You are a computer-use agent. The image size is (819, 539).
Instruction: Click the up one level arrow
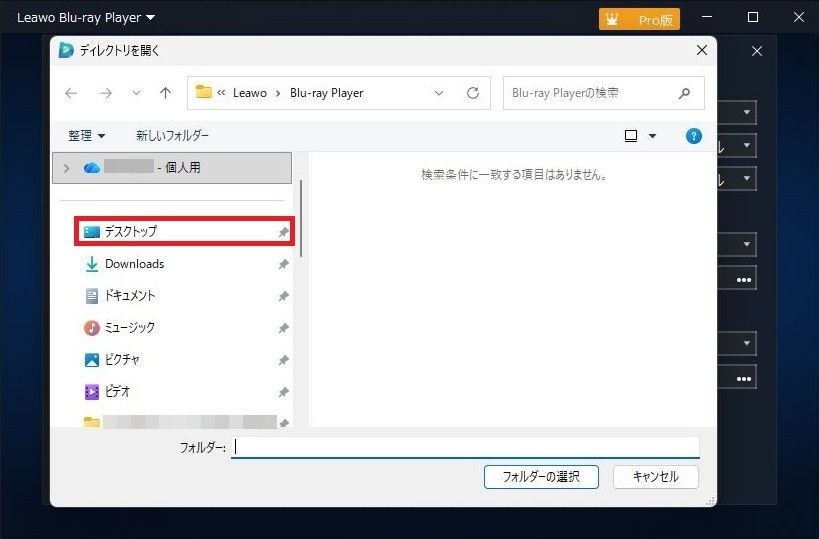(165, 93)
